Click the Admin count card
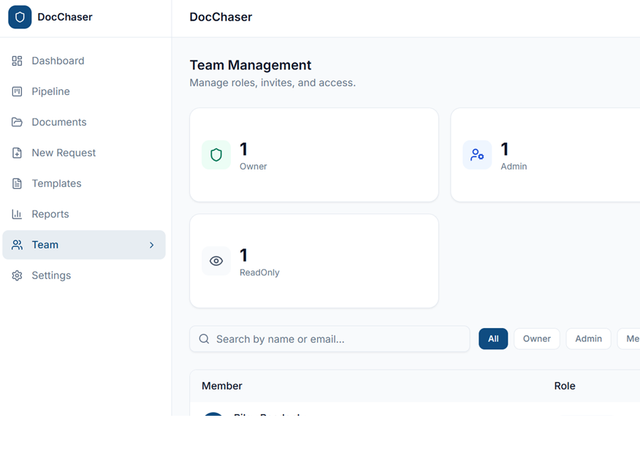Image resolution: width=640 pixels, height=456 pixels. coord(545,155)
